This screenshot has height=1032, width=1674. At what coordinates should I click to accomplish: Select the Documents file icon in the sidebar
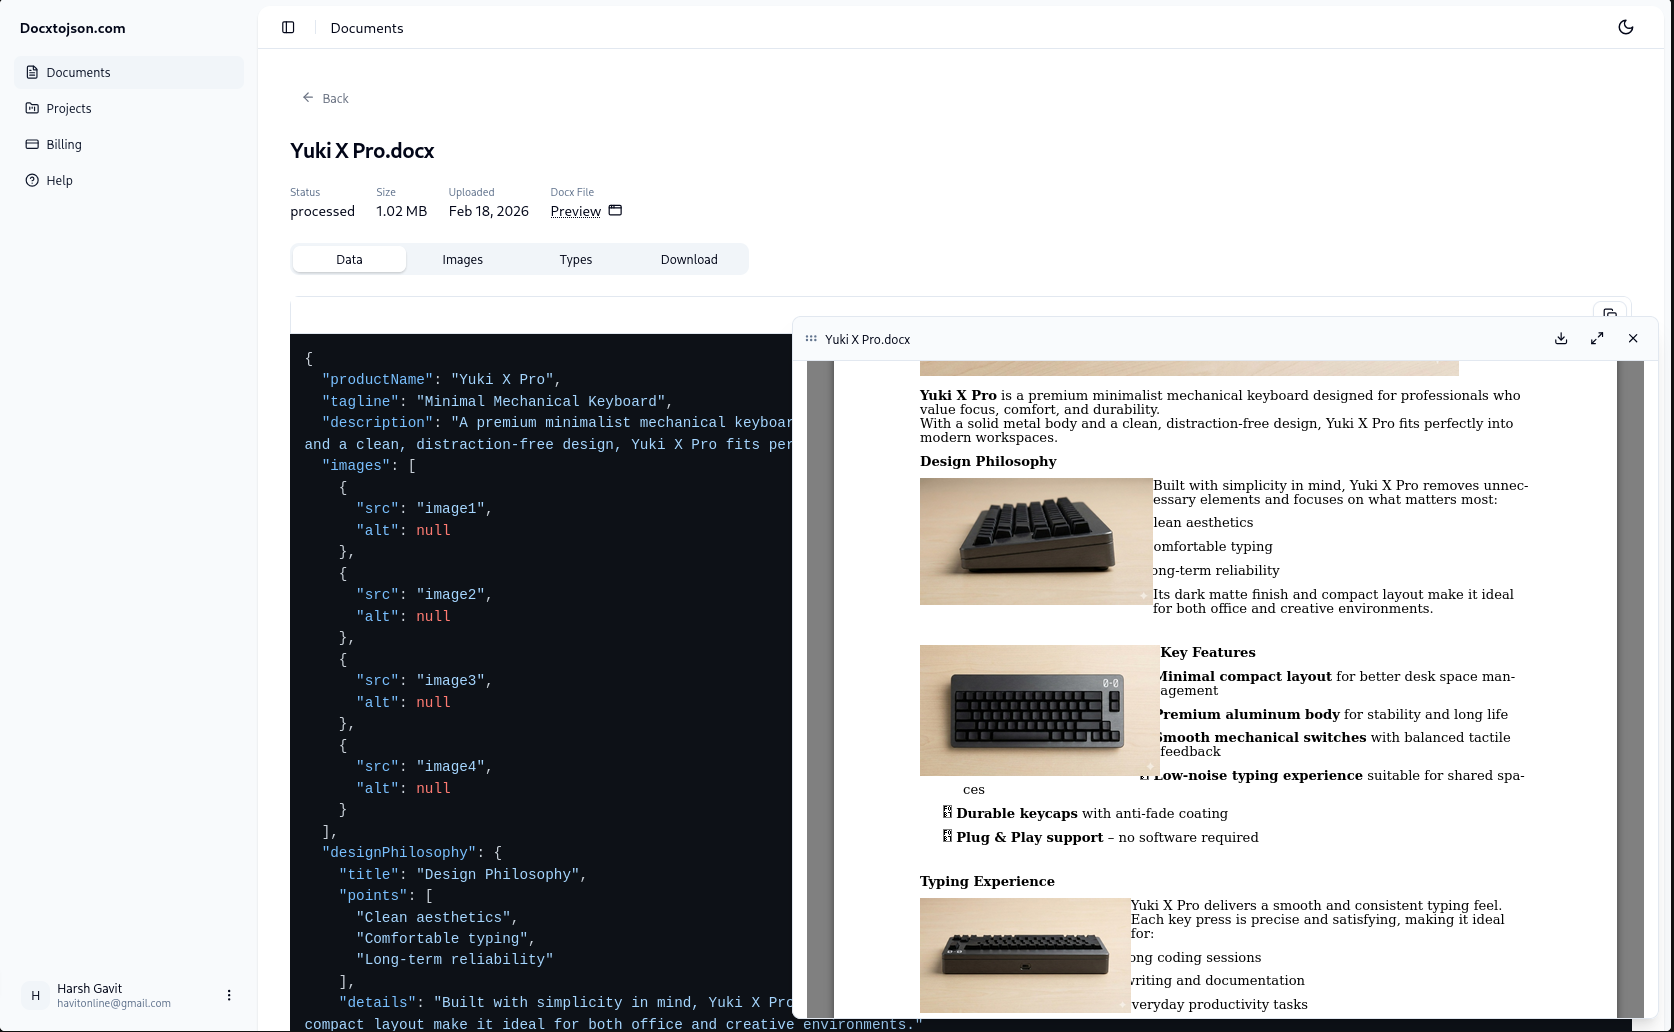point(33,72)
